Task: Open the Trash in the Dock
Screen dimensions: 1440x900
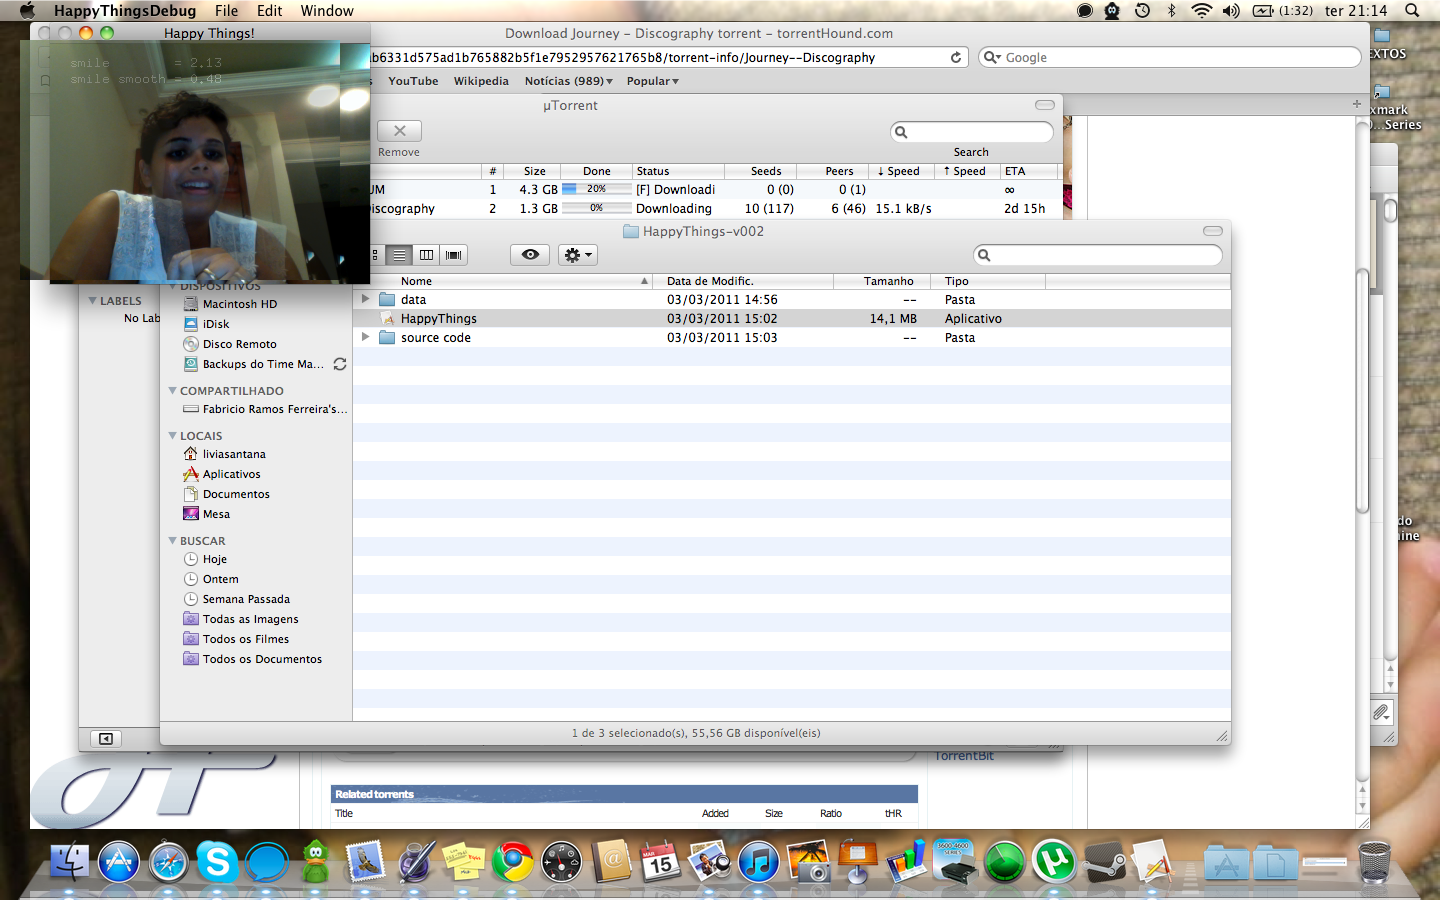Action: pos(1375,861)
